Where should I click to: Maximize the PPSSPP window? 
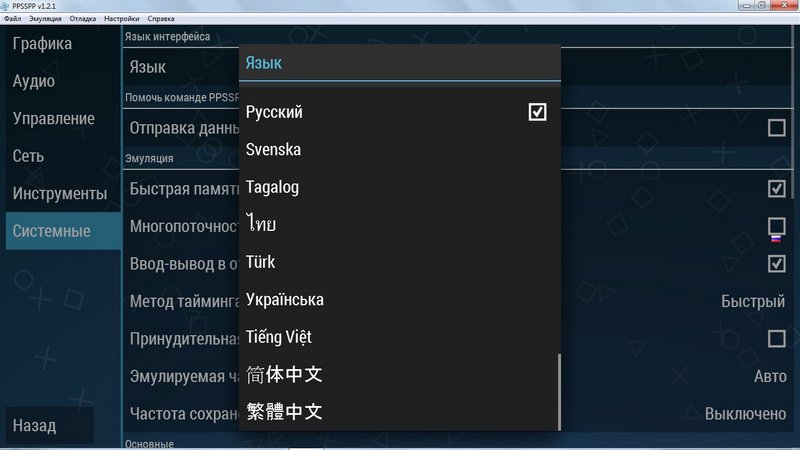[x=761, y=5]
